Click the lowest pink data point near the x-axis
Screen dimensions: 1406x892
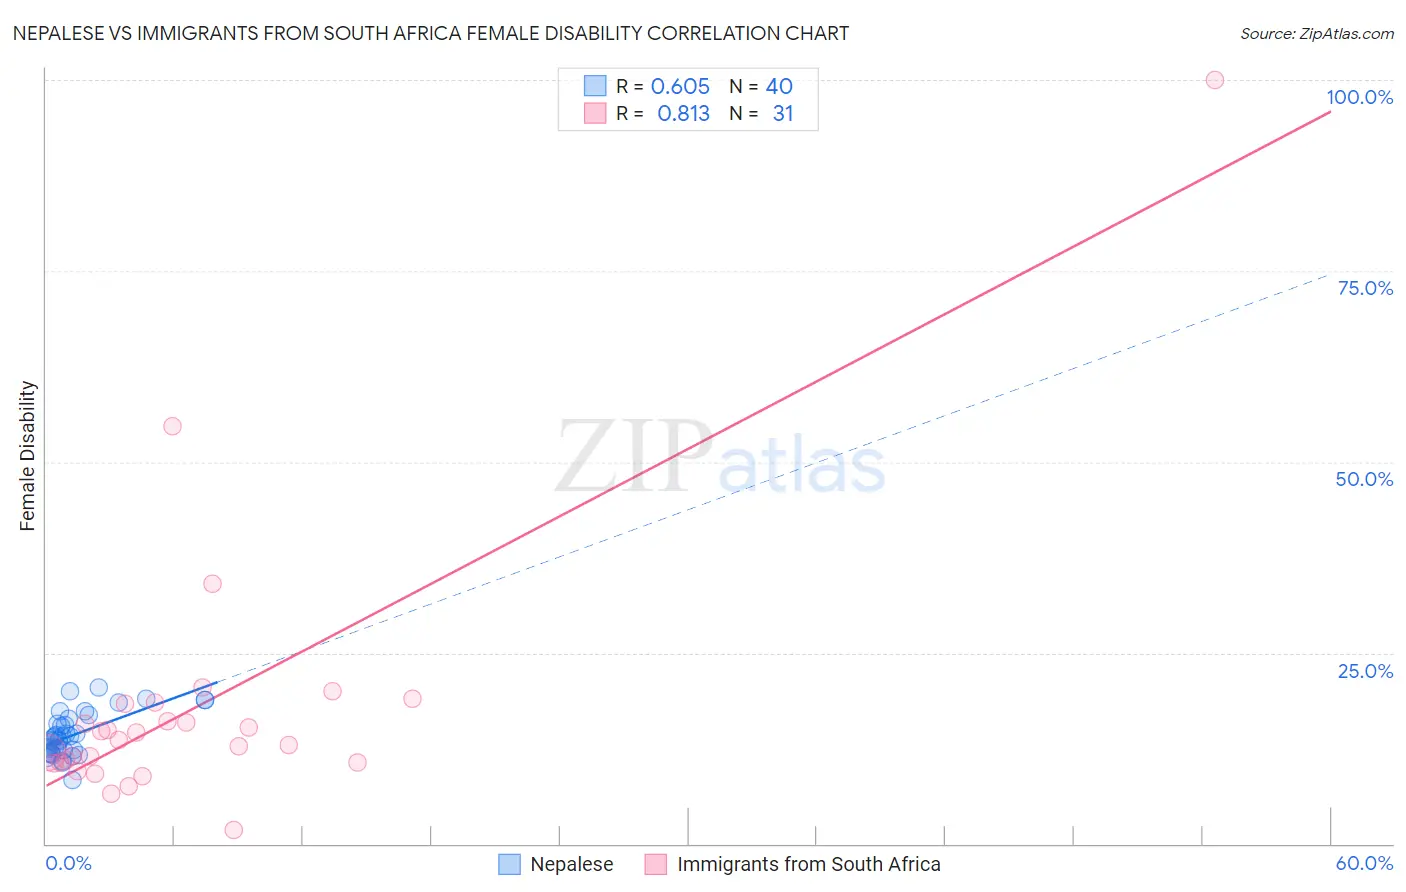pos(234,830)
